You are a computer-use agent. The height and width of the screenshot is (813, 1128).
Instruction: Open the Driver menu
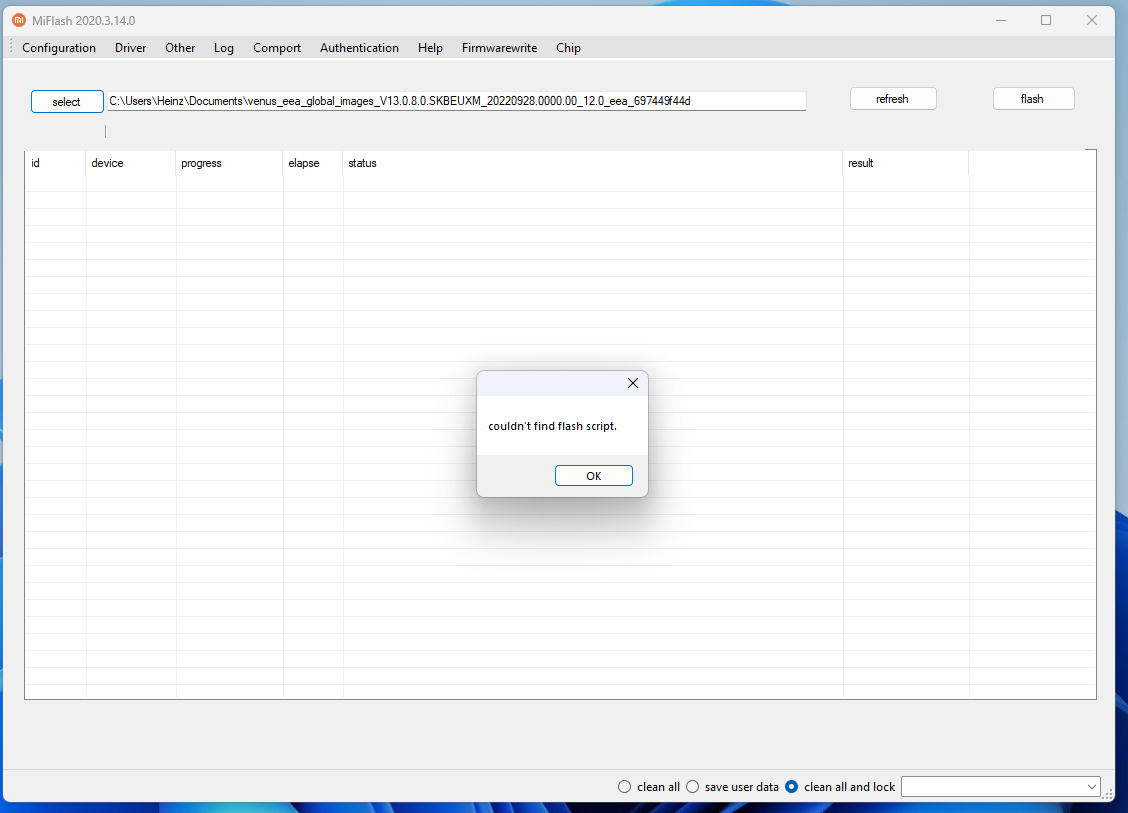click(x=130, y=48)
